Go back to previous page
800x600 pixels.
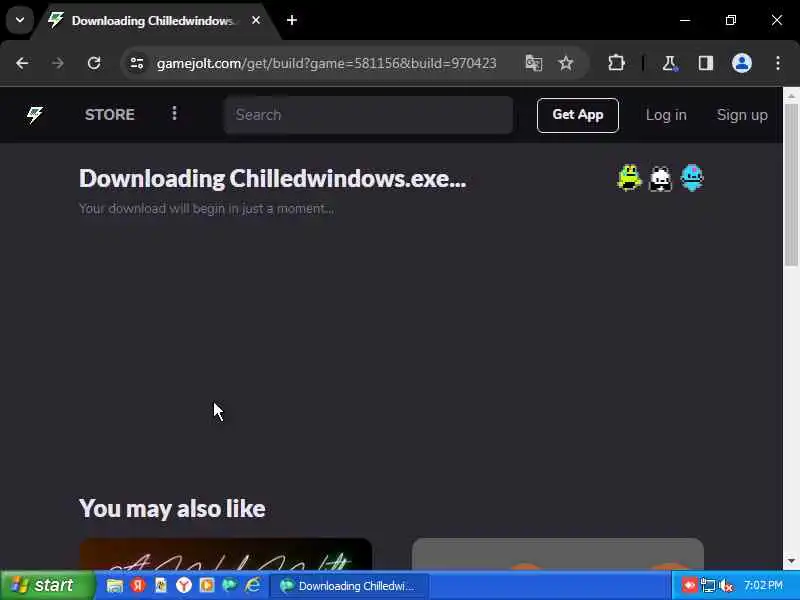click(22, 63)
